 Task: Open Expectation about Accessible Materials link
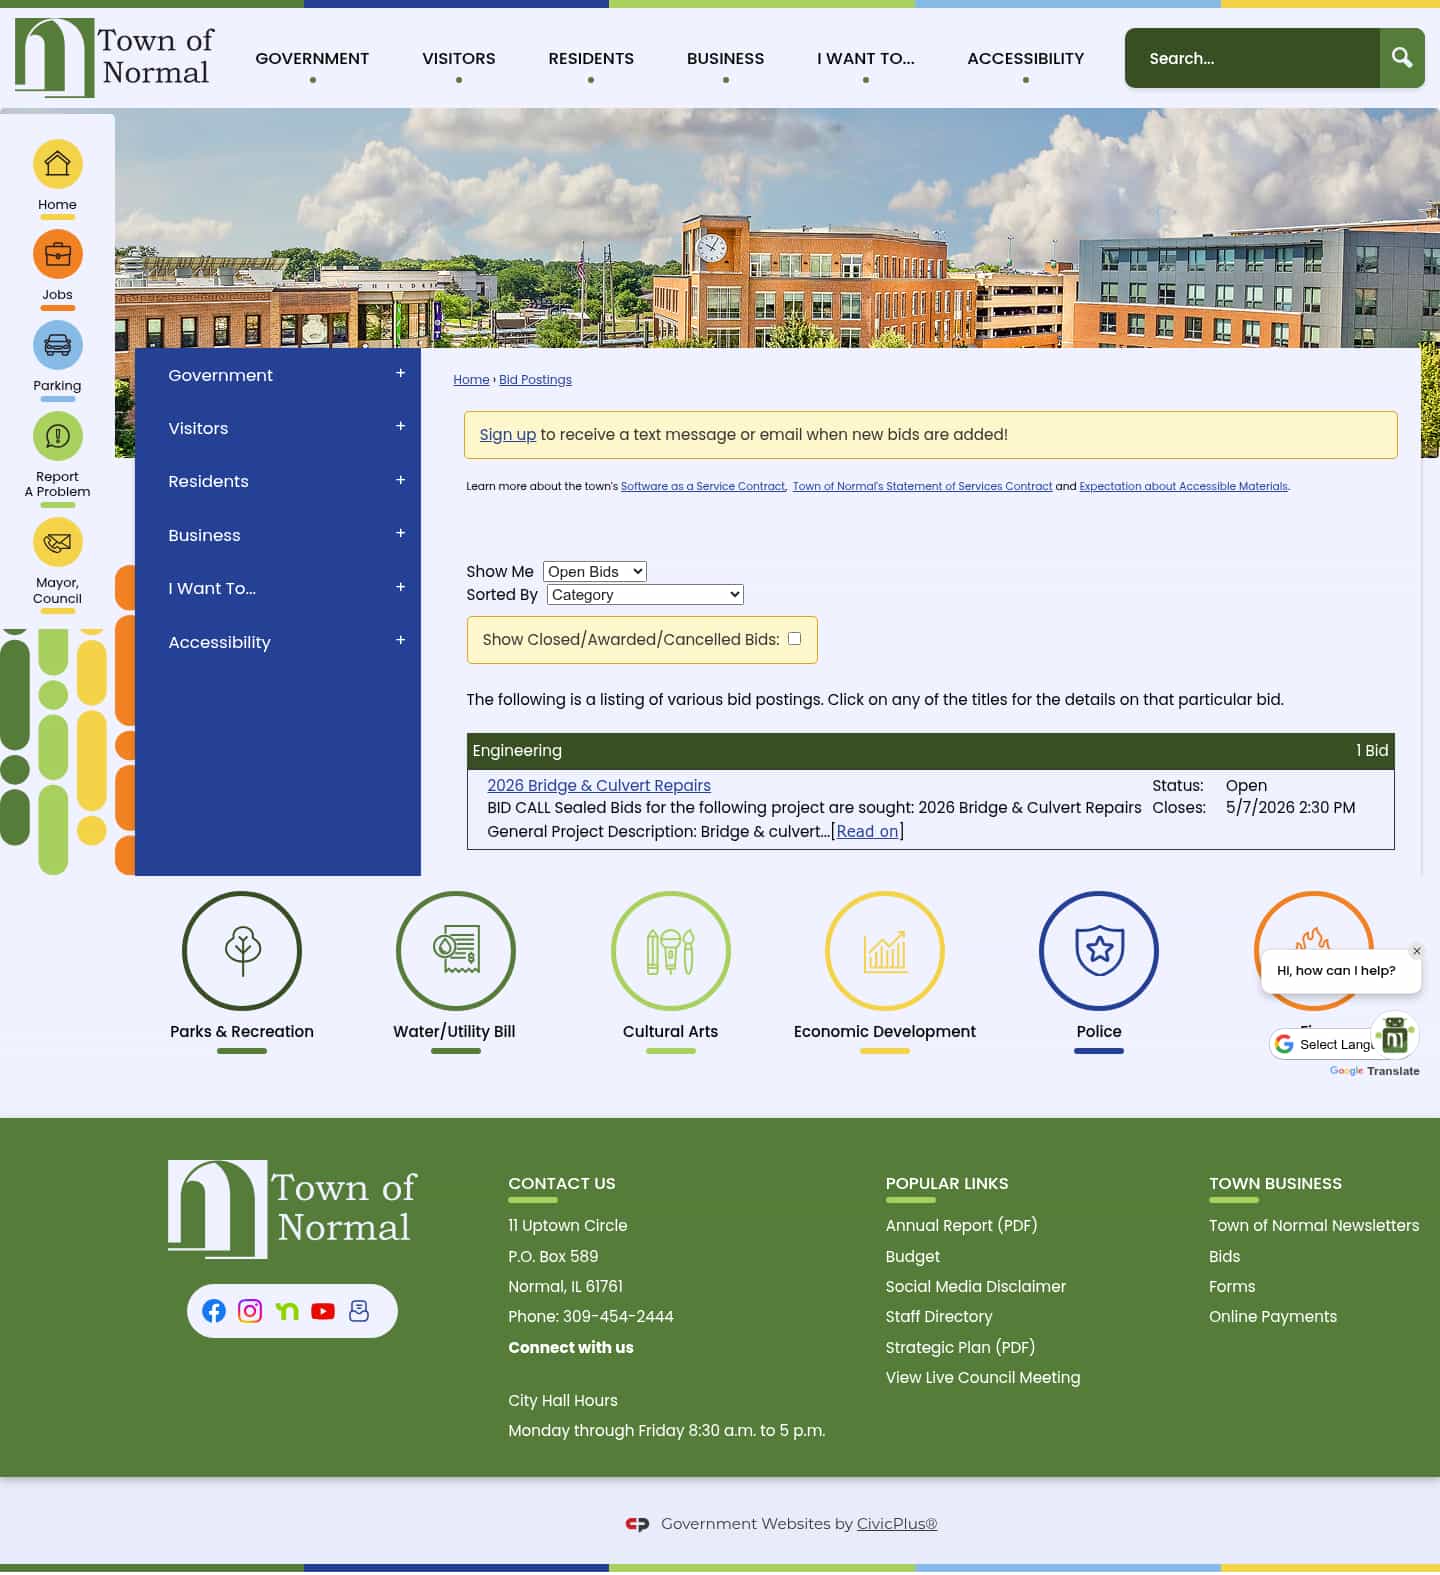pyautogui.click(x=1184, y=487)
